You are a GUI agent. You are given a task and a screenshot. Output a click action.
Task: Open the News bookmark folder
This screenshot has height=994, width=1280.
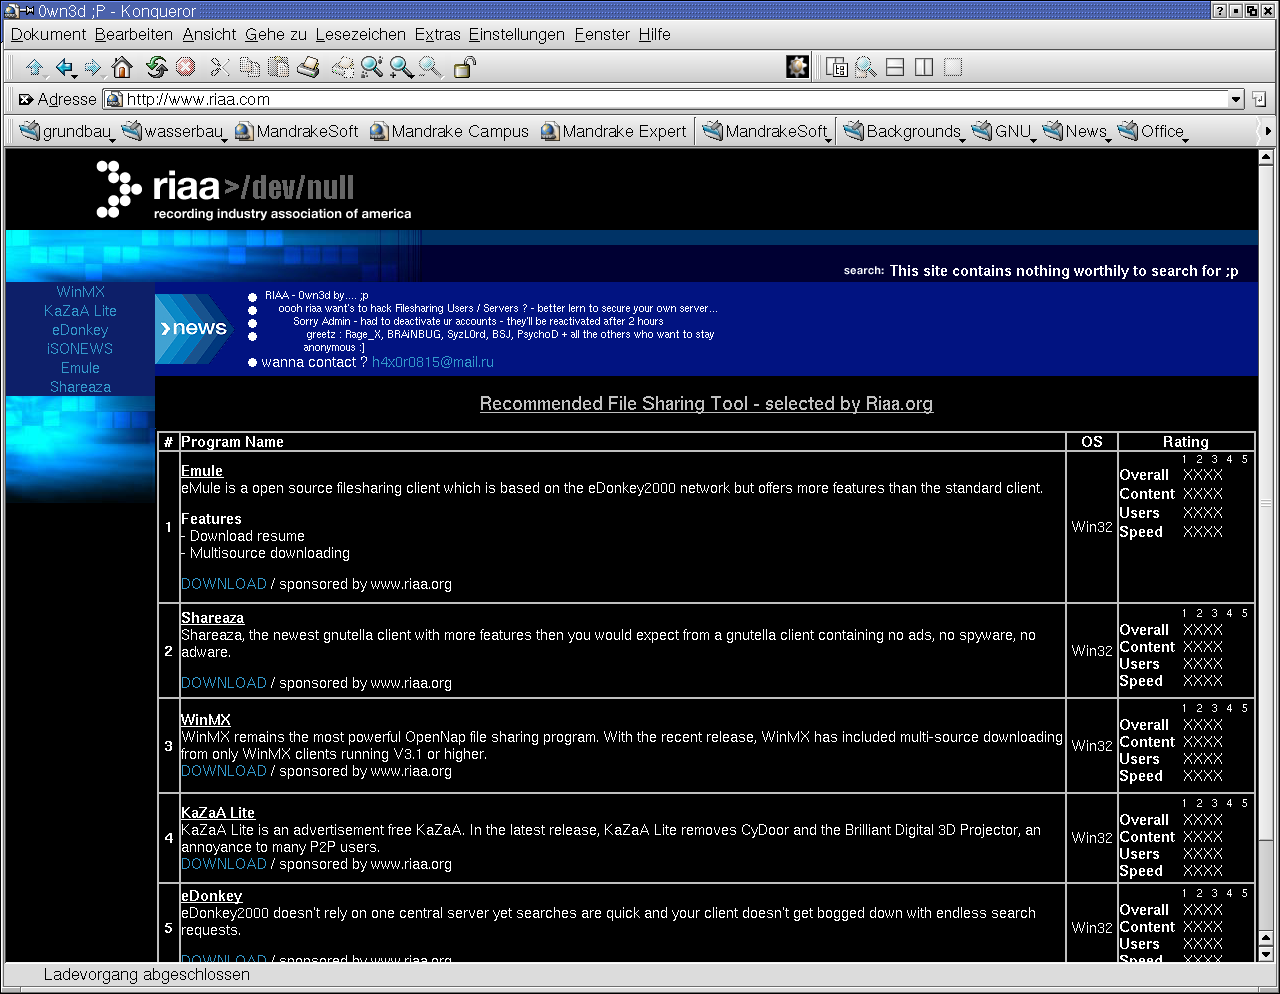click(x=1076, y=131)
